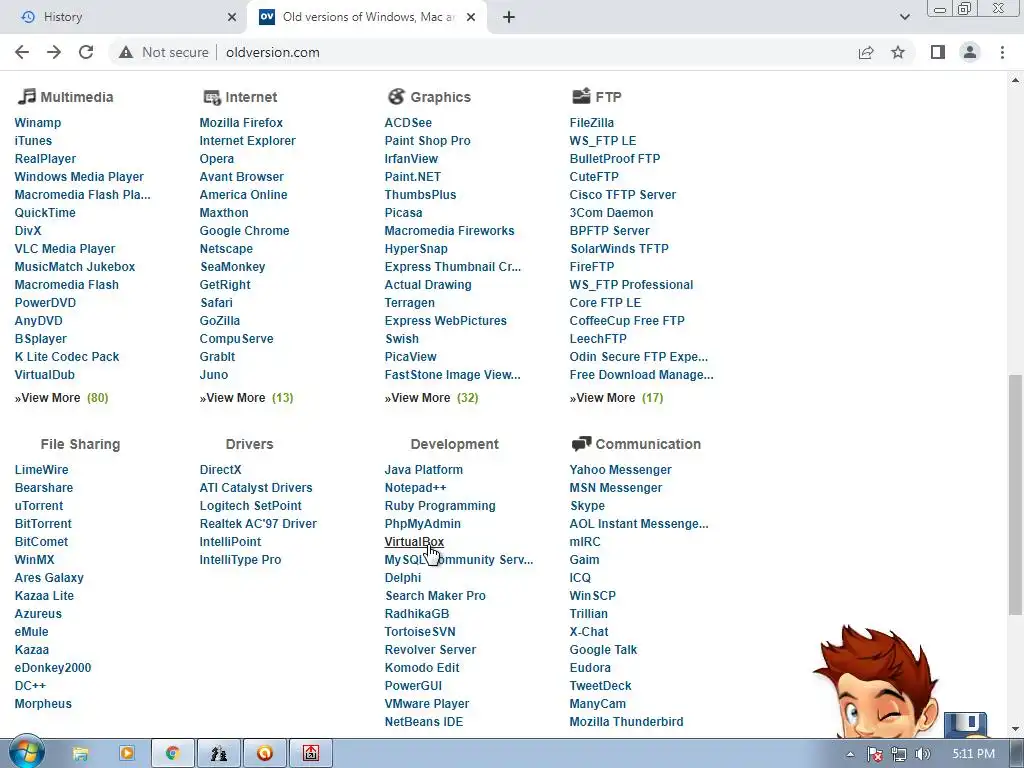This screenshot has height=768, width=1024.
Task: Click the Not secure warning icon
Action: [126, 52]
